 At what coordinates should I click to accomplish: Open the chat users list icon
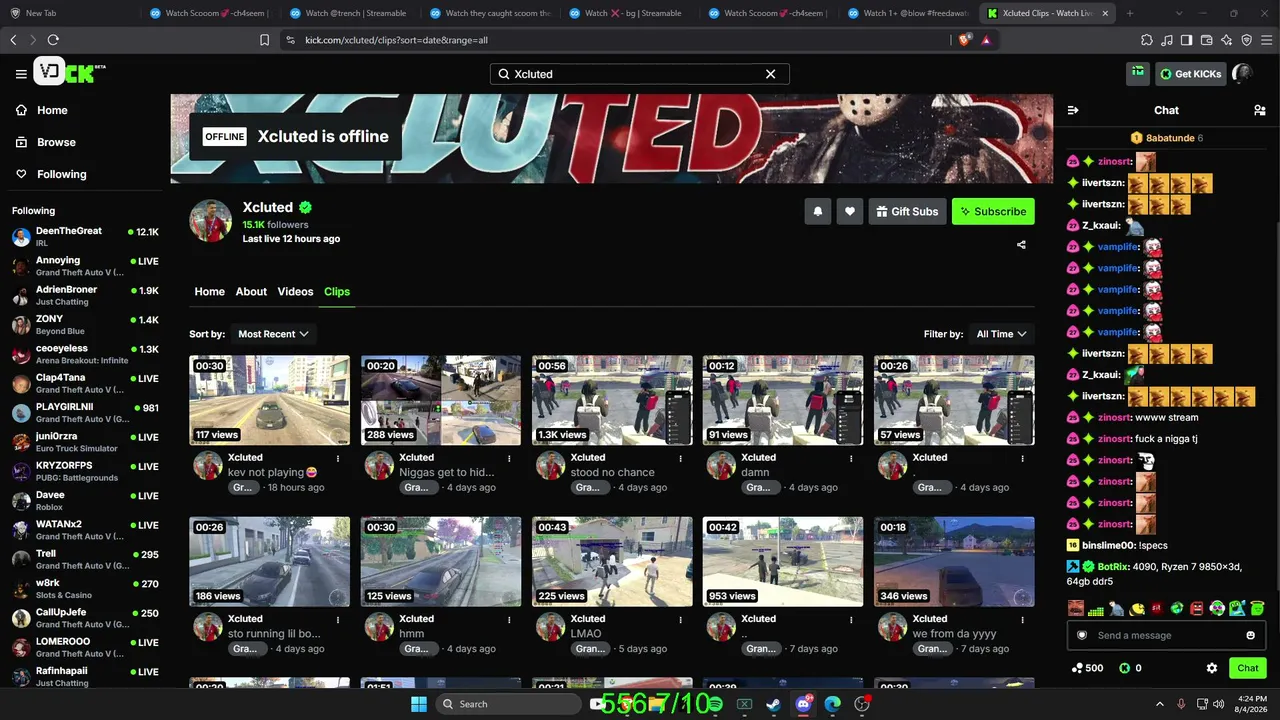point(1259,110)
